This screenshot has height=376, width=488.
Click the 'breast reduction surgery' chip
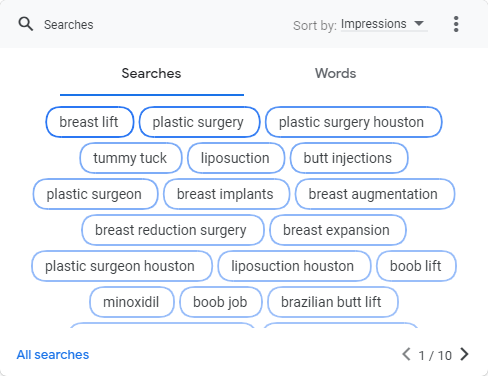[173, 230]
